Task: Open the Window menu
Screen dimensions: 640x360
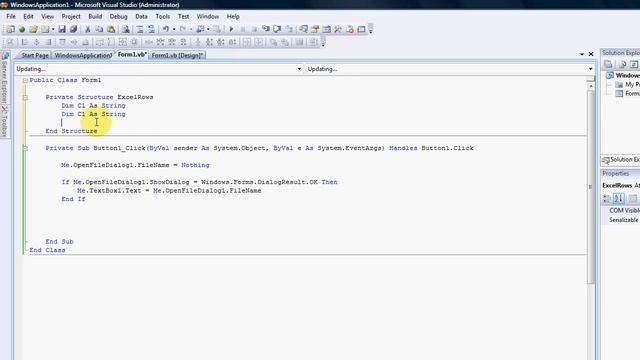Action: point(208,16)
